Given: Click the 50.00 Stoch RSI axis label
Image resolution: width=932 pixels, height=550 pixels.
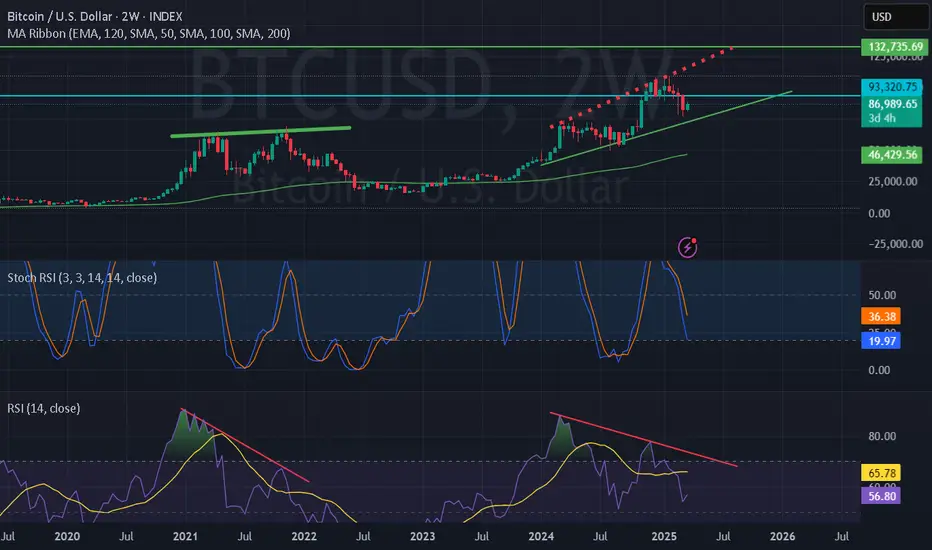Looking at the screenshot, I should [881, 295].
